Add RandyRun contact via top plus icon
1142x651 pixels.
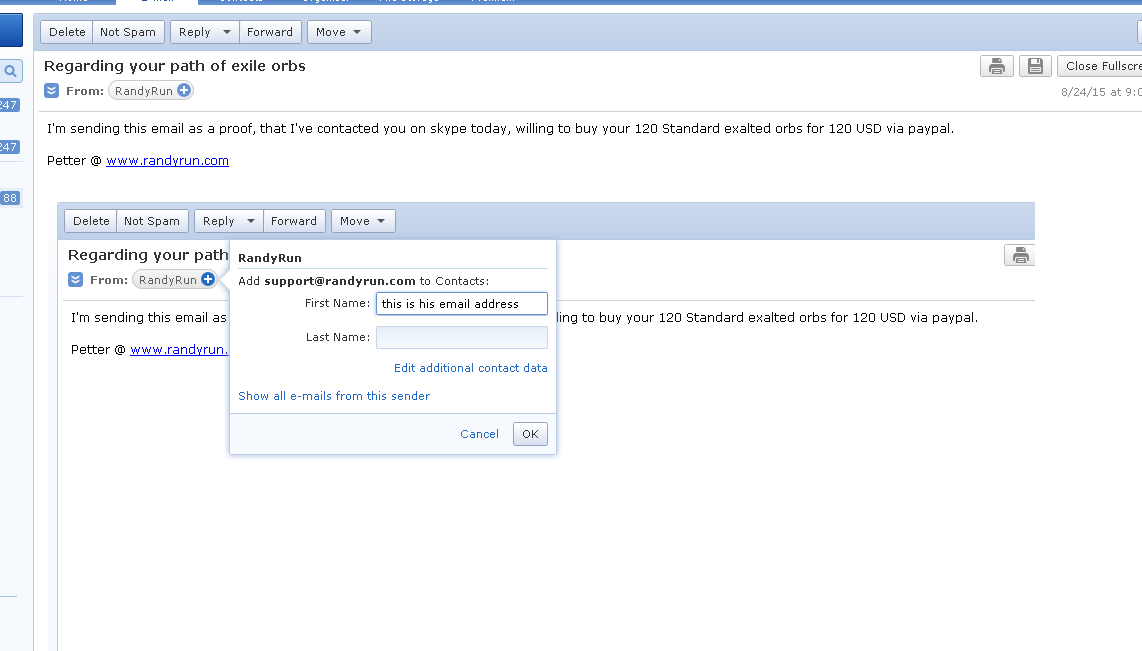pos(184,90)
